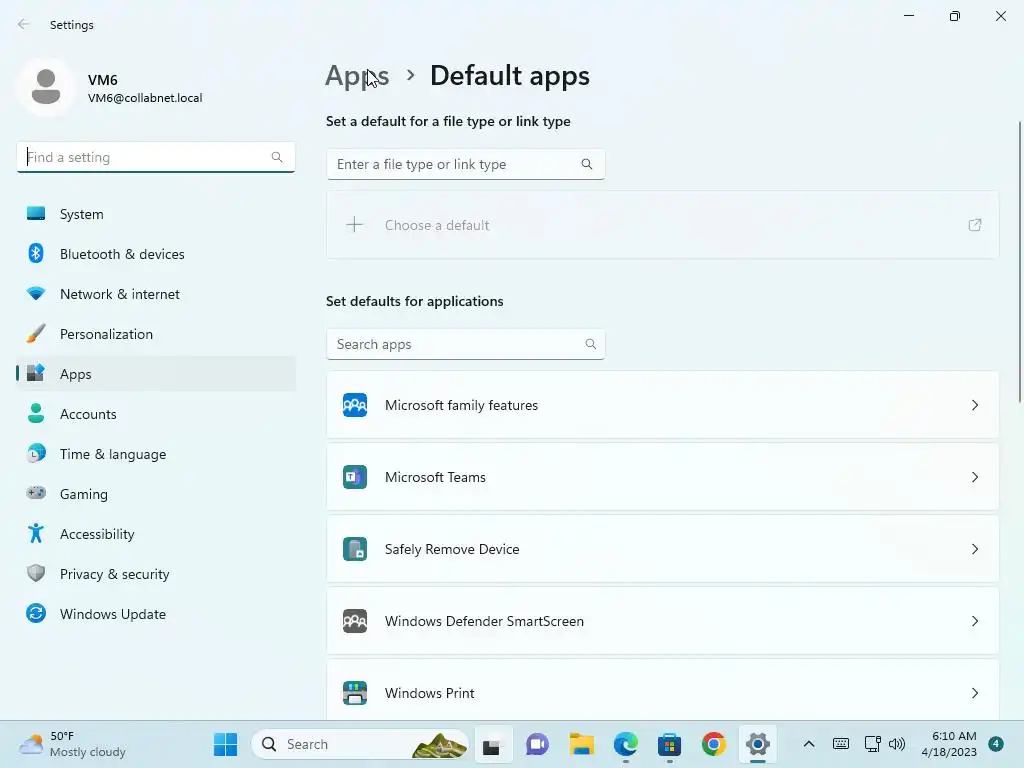Click the magnifier icon in Find a setting
1024x768 pixels.
coord(277,157)
